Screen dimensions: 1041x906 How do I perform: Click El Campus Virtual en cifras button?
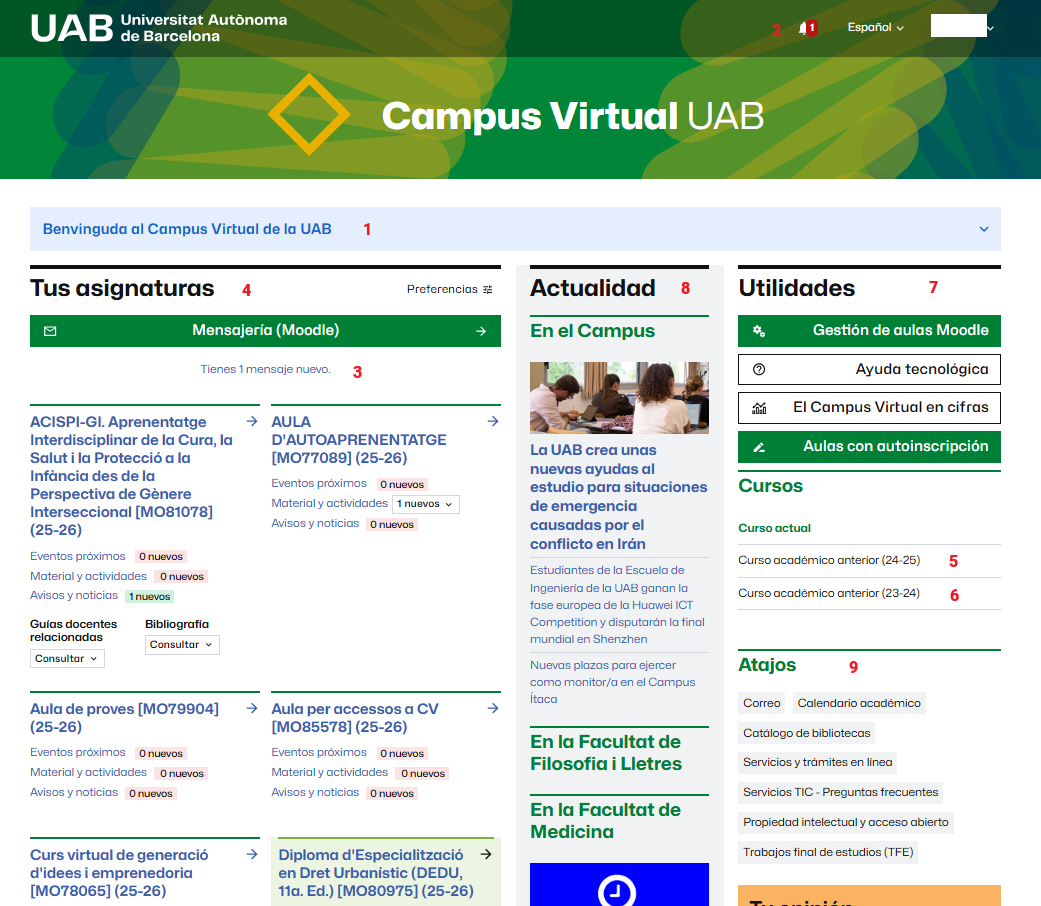tap(869, 408)
